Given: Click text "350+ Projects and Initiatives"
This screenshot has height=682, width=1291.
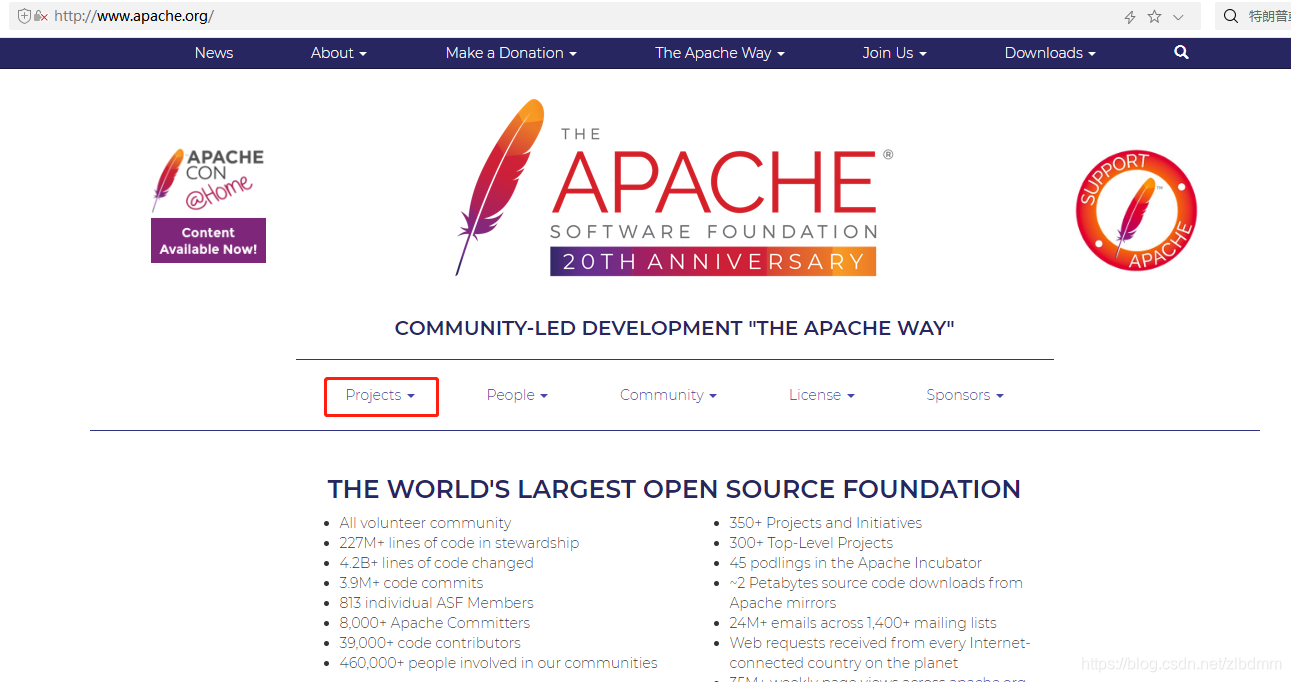Looking at the screenshot, I should click(x=825, y=523).
